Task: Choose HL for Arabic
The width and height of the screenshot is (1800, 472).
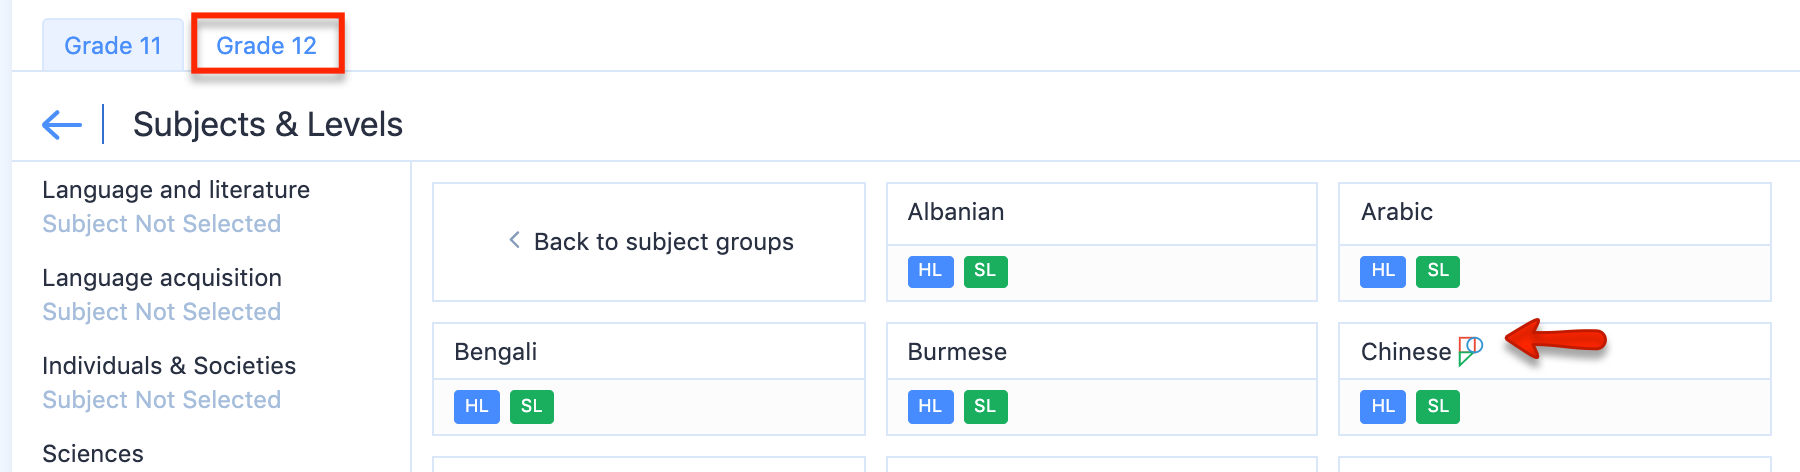Action: (x=1383, y=271)
